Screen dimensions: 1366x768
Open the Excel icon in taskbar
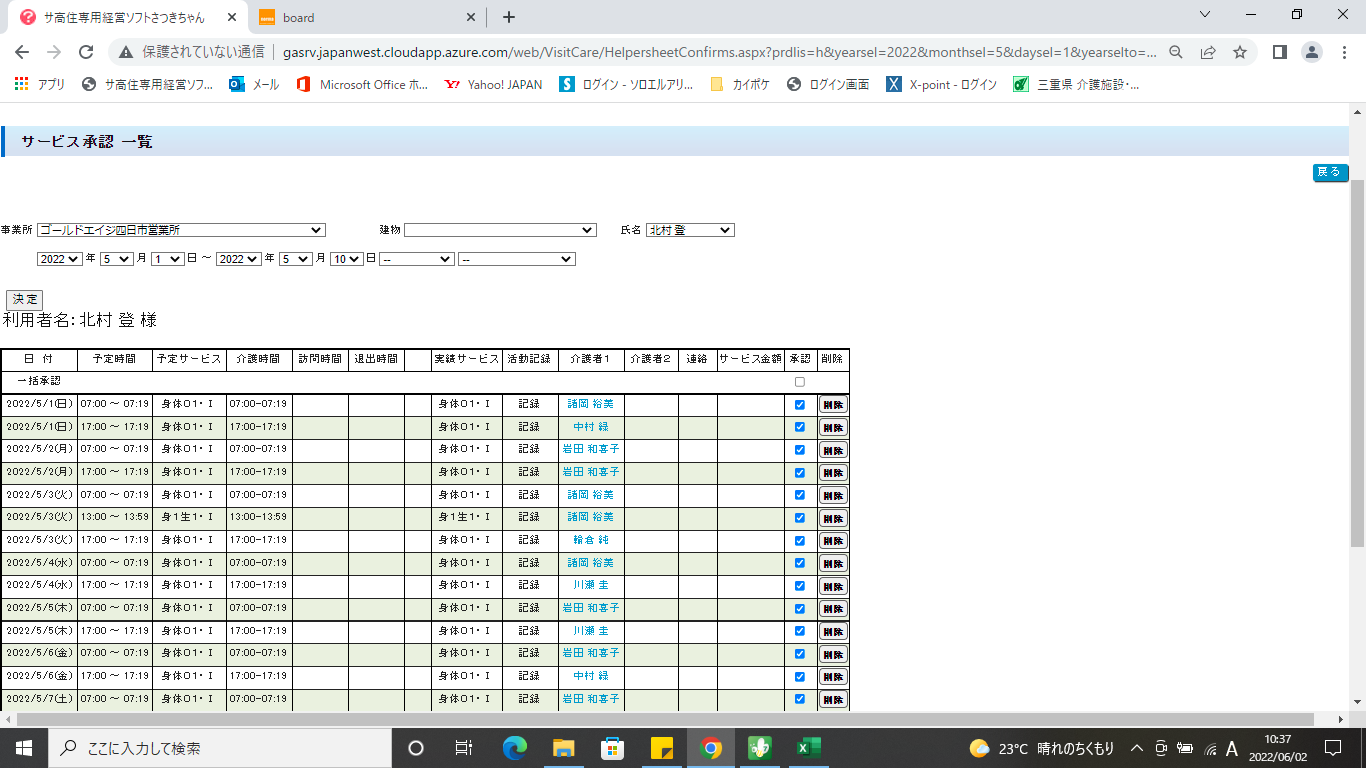808,748
